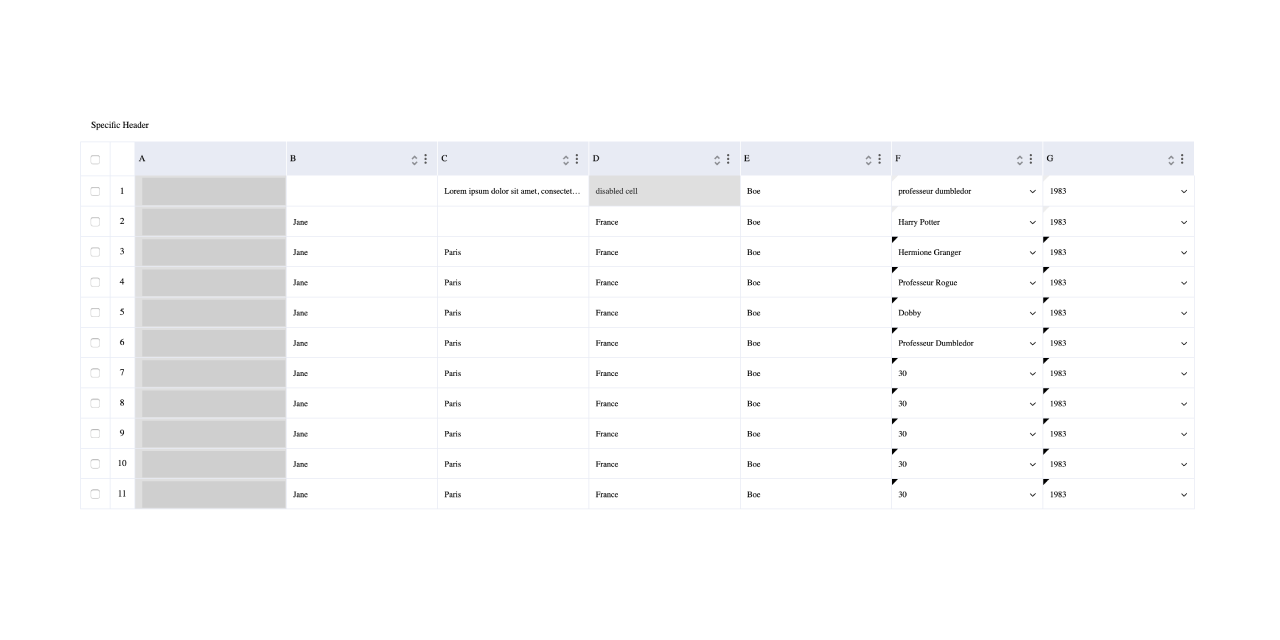Select the row number 7 cell

[122, 373]
